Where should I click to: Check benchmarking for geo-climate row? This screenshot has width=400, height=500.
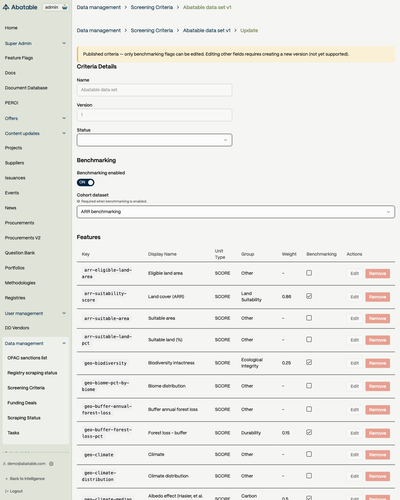[309, 454]
